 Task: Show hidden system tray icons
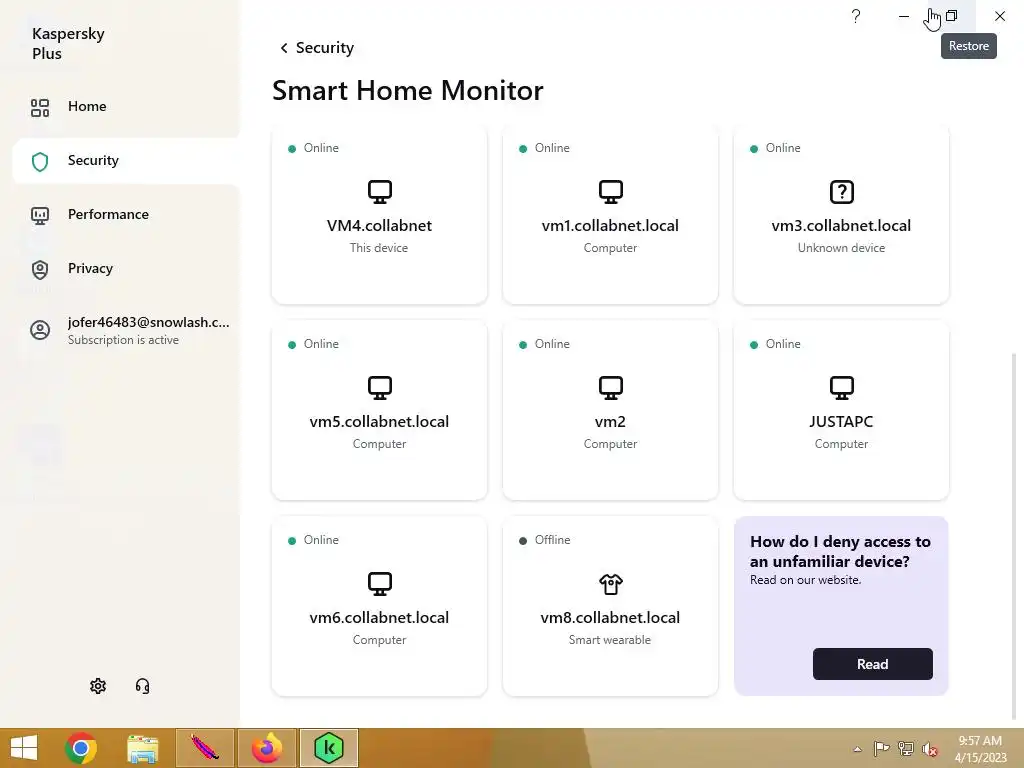pyautogui.click(x=857, y=749)
